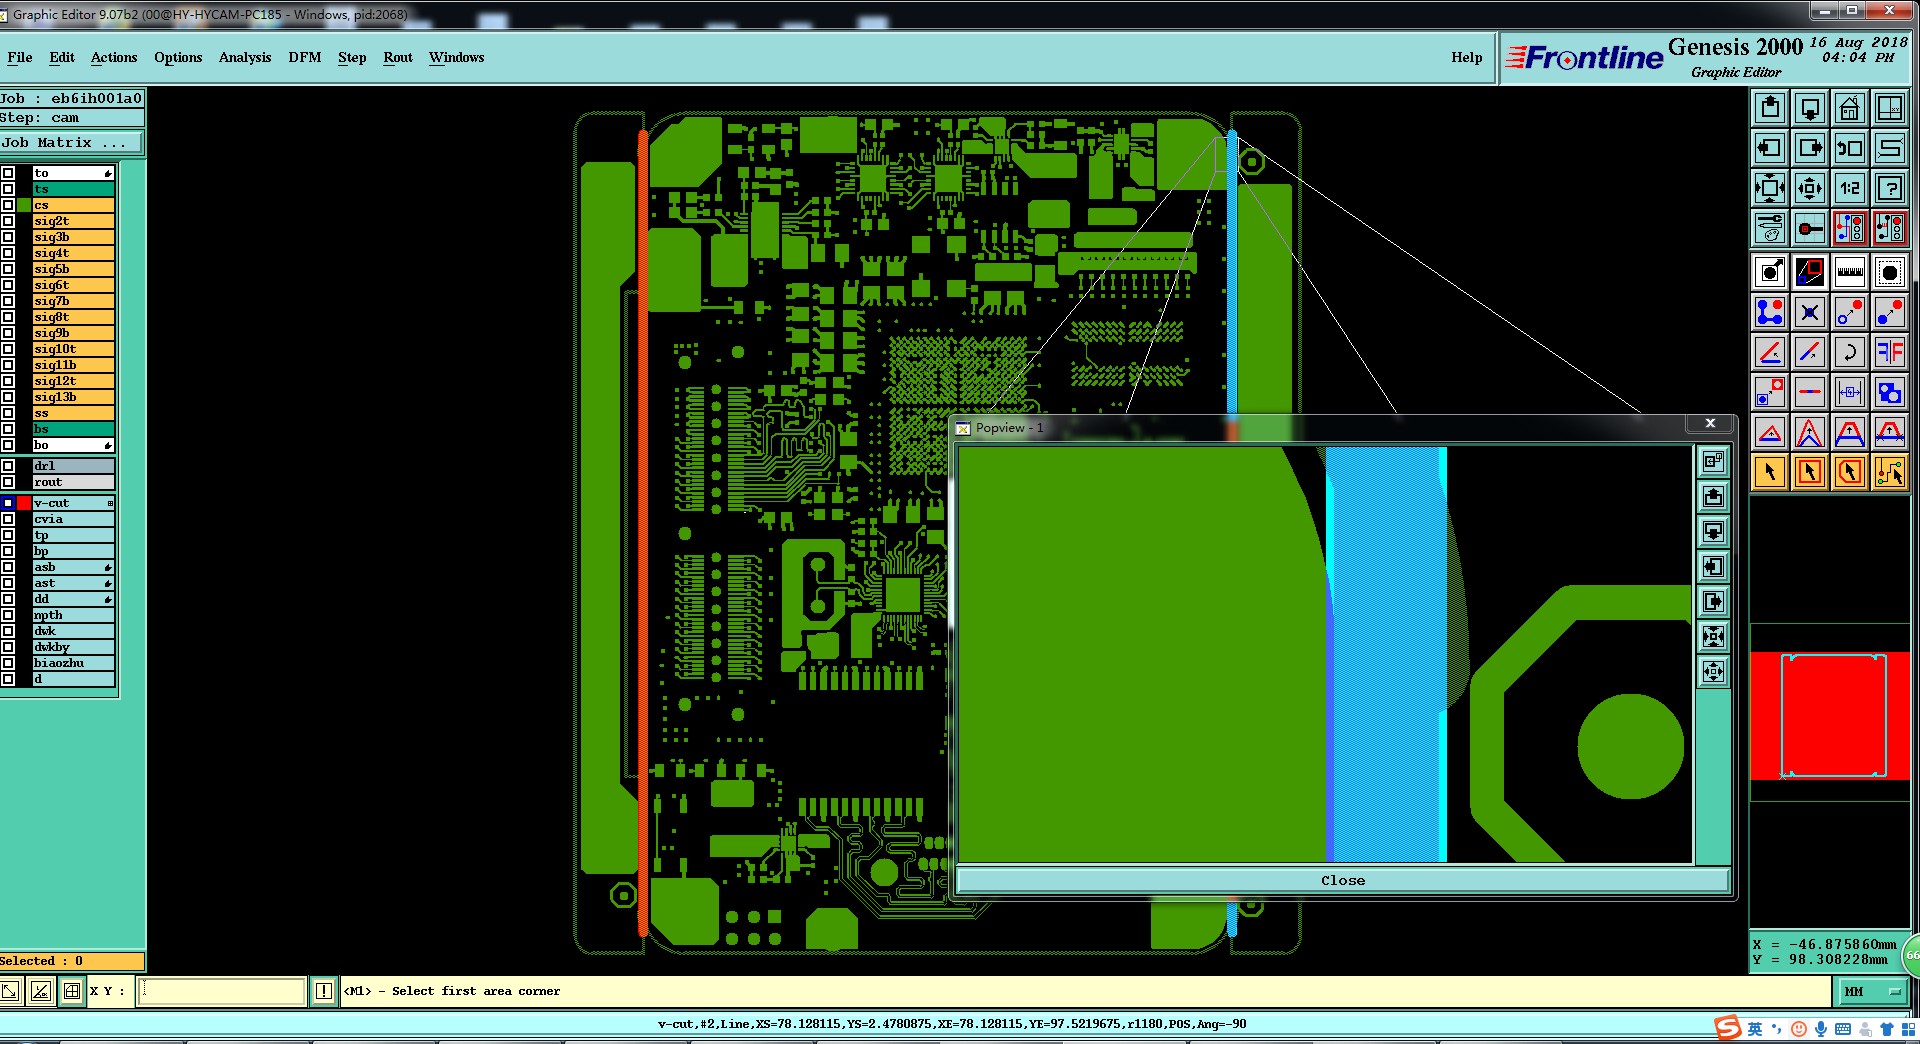
Task: Open the File menu
Action: (20, 58)
